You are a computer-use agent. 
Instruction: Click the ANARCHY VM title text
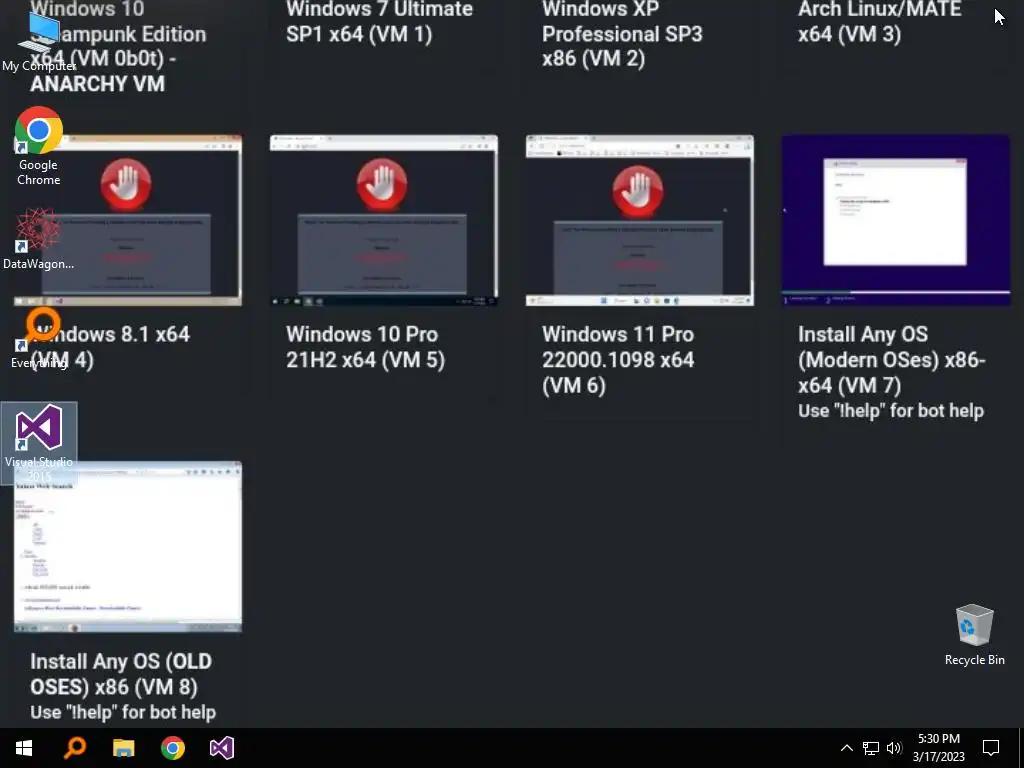(98, 84)
